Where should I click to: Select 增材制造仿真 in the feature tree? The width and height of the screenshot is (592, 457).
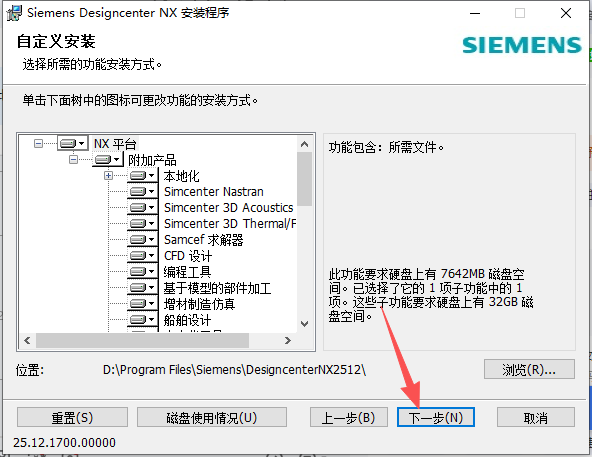199,304
